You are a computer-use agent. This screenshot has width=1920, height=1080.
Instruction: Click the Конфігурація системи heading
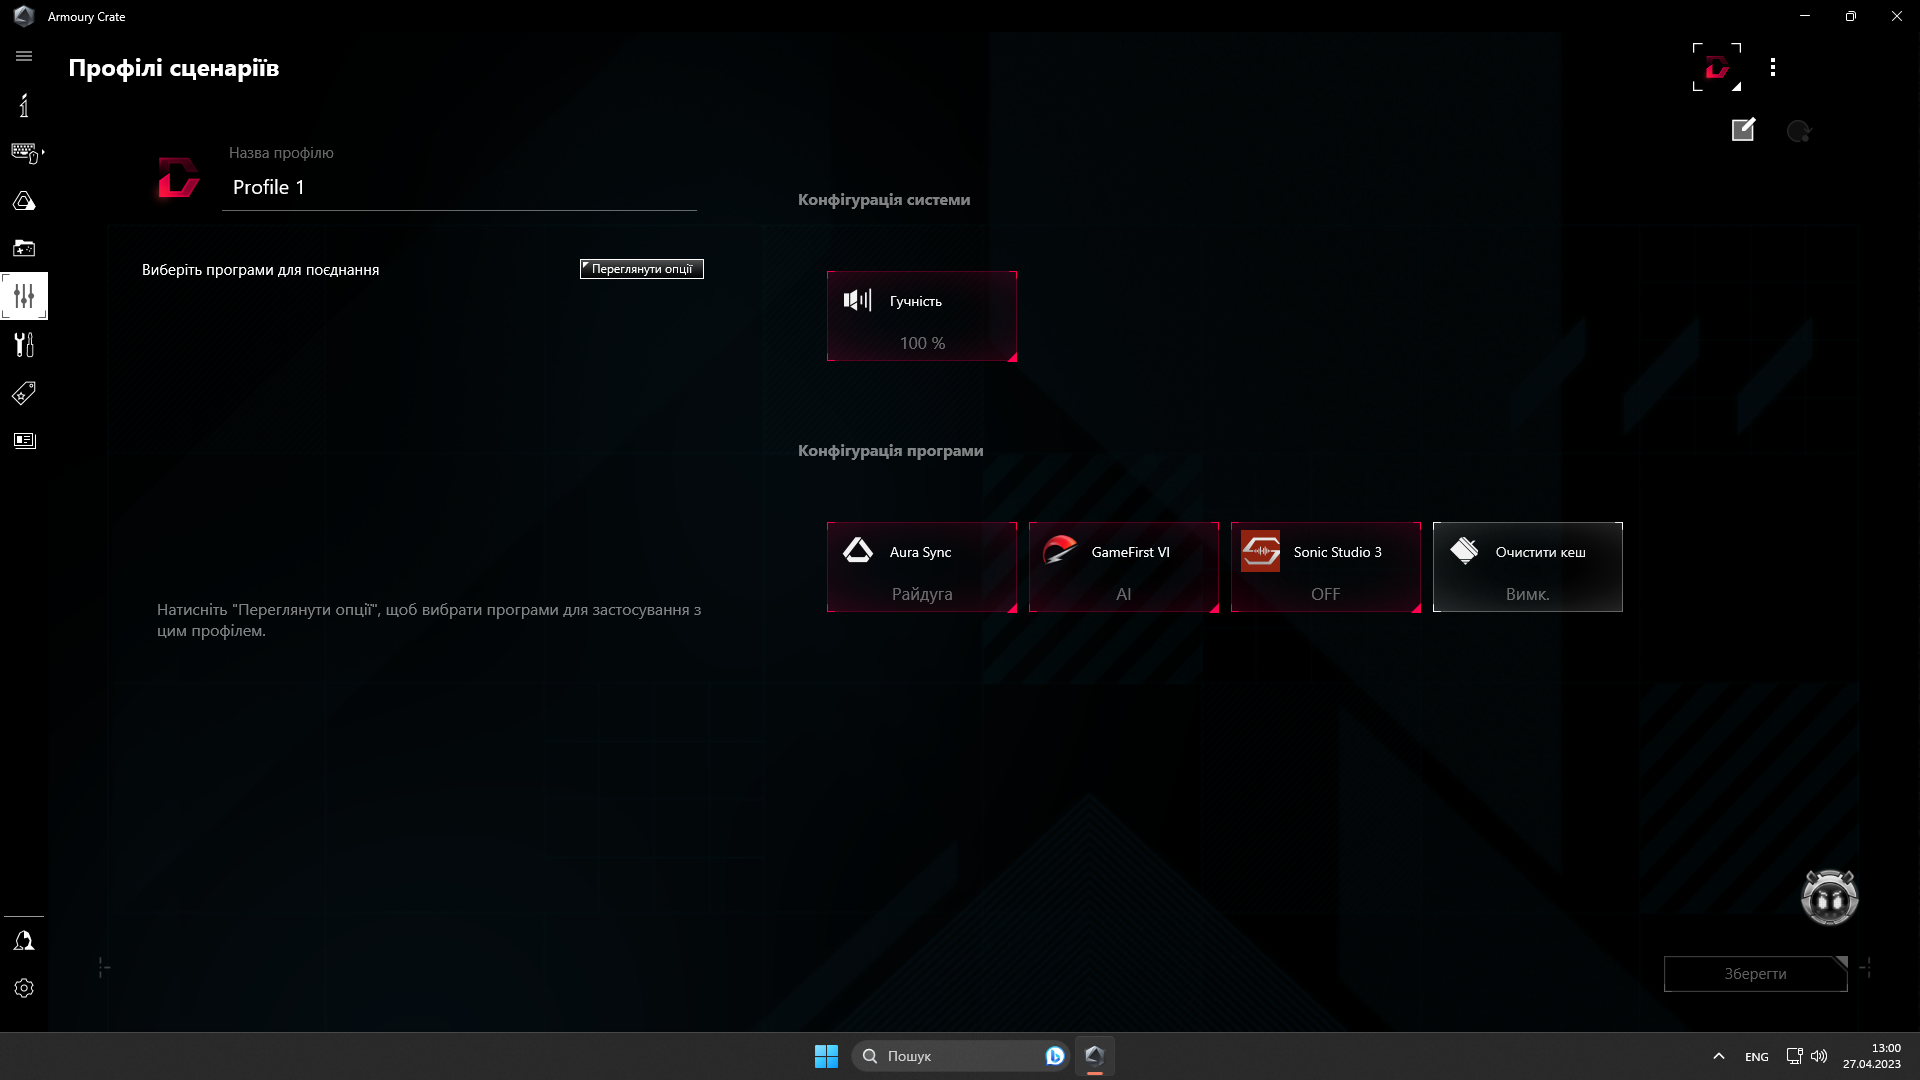point(884,200)
